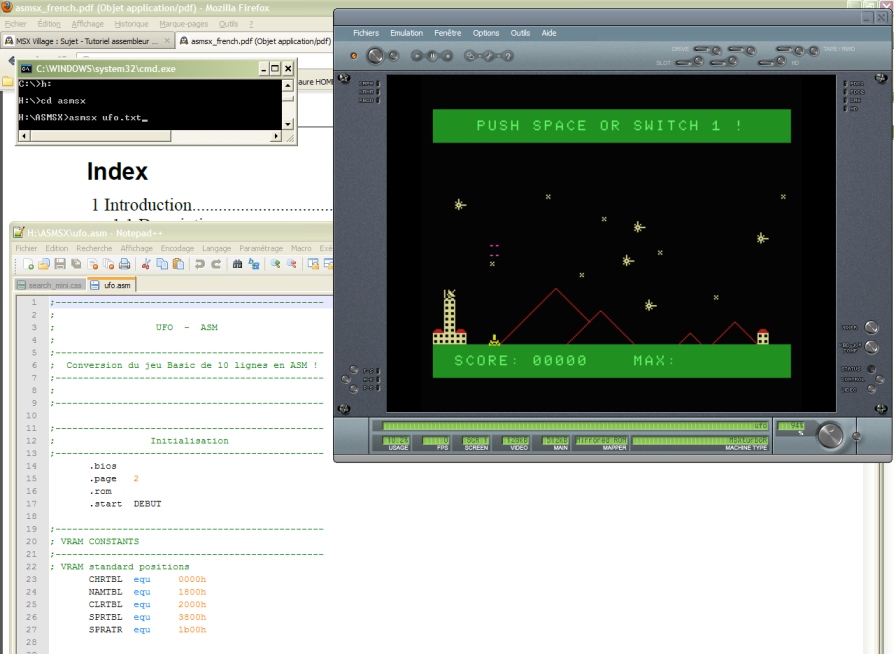Click Close document icon in Notepad++ toolbar

92,263
